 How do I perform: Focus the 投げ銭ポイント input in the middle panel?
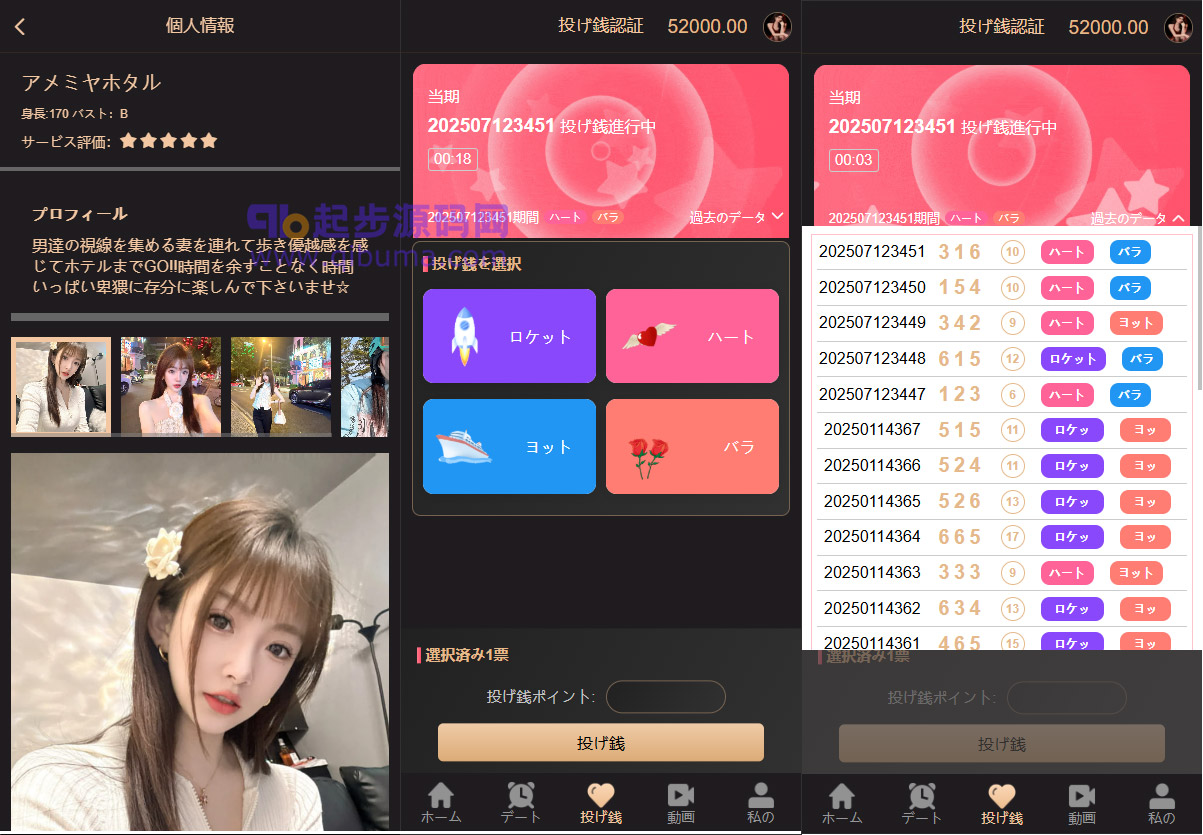point(666,697)
